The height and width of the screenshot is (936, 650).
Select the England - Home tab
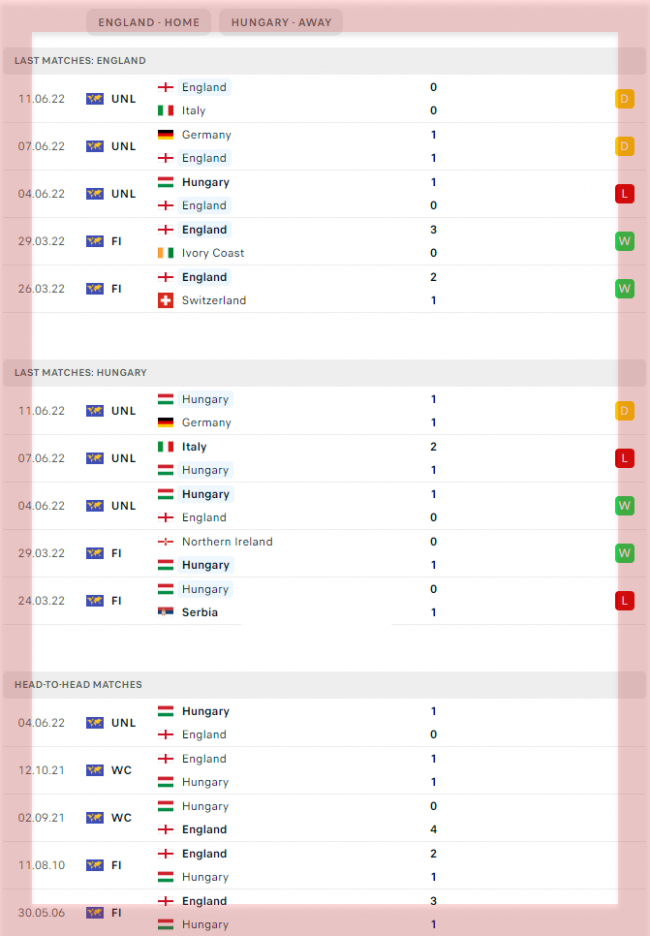tap(148, 22)
